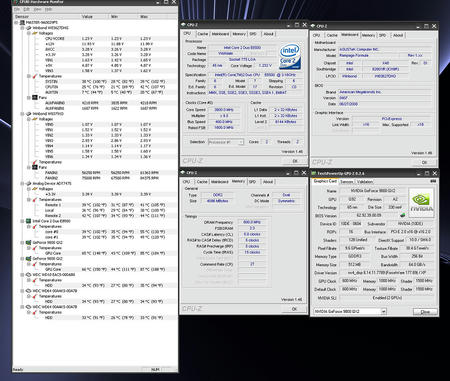Open the SPD tab in the top-left CPU-Z window
Image resolution: width=450 pixels, height=381 pixels.
(x=253, y=34)
